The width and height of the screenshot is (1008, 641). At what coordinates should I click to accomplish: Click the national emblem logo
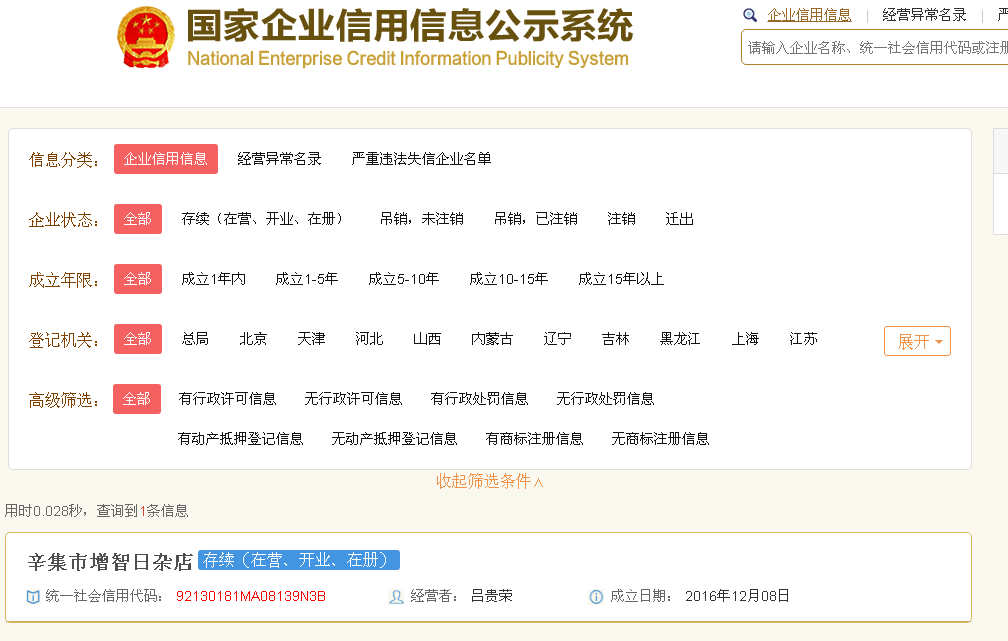coord(146,37)
